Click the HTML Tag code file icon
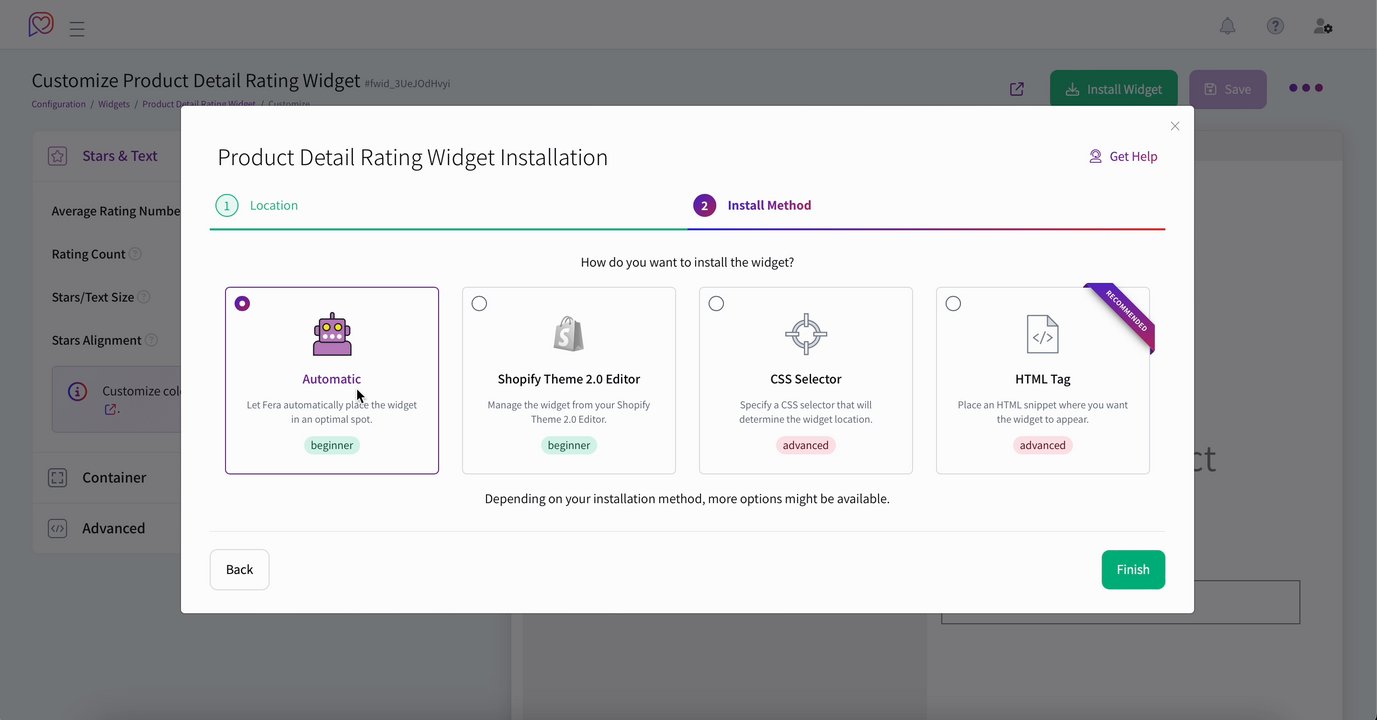 pyautogui.click(x=1043, y=334)
